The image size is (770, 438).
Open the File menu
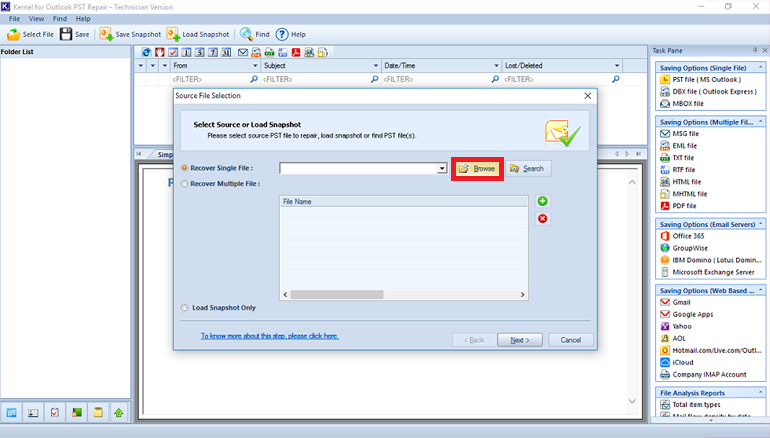(x=15, y=19)
